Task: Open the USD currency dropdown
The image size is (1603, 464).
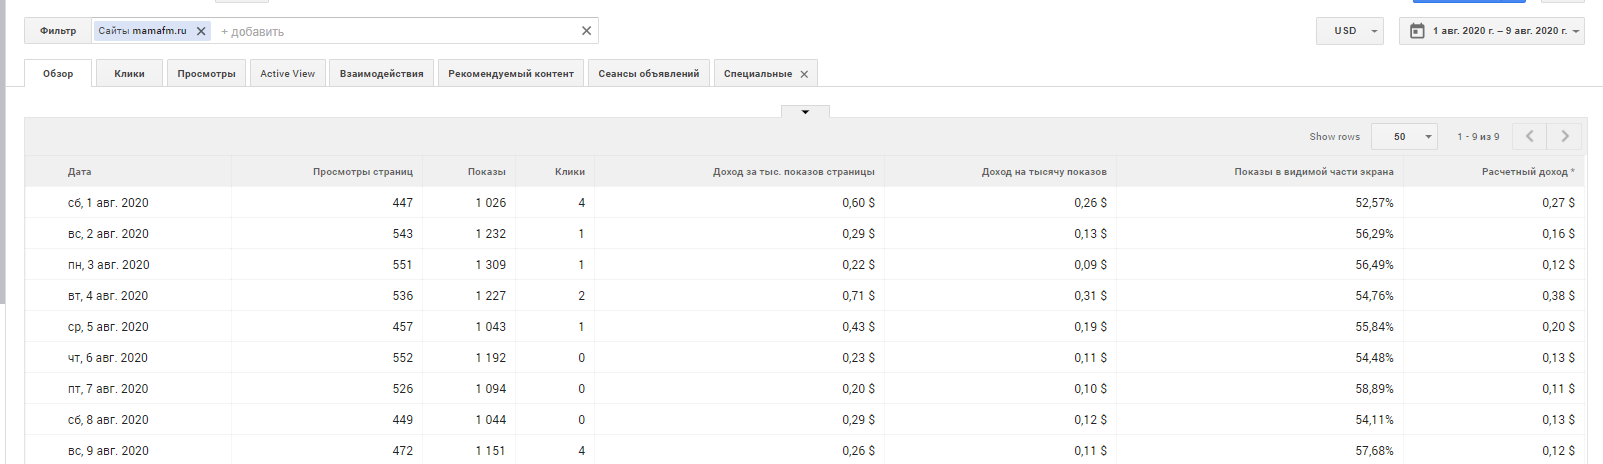Action: pos(1350,31)
